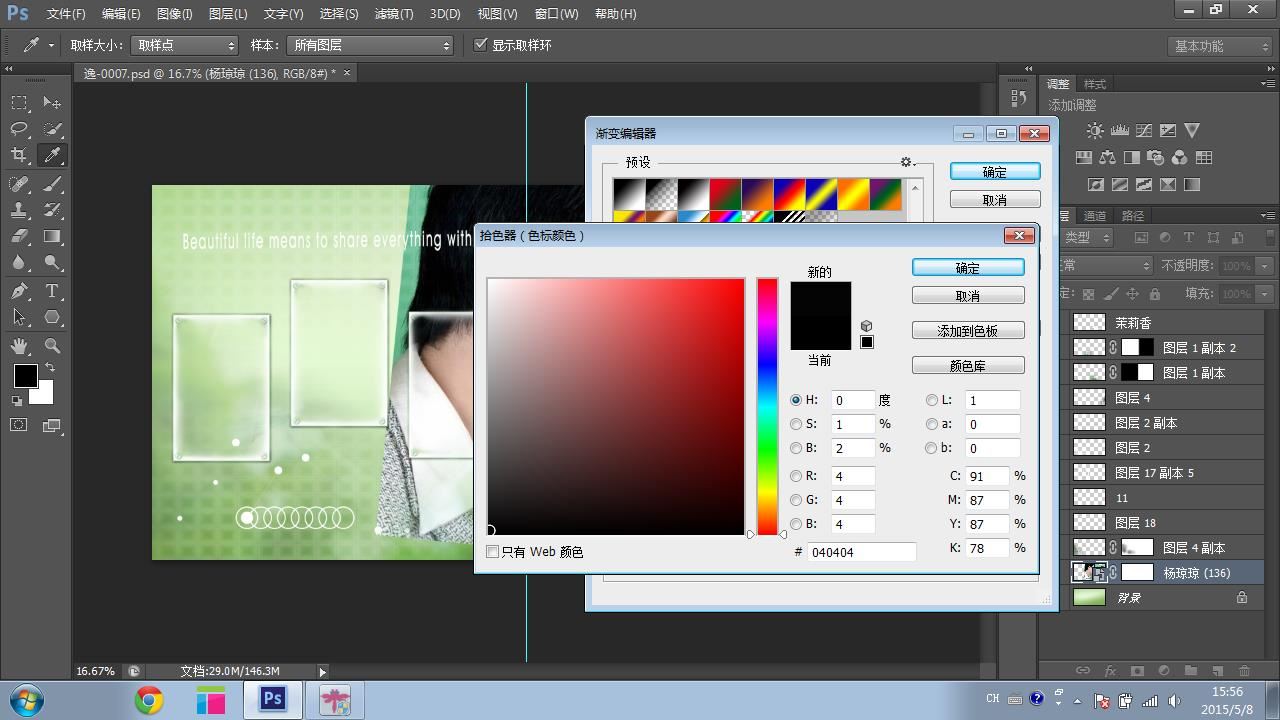
Task: Select the Eraser tool
Action: click(x=19, y=237)
